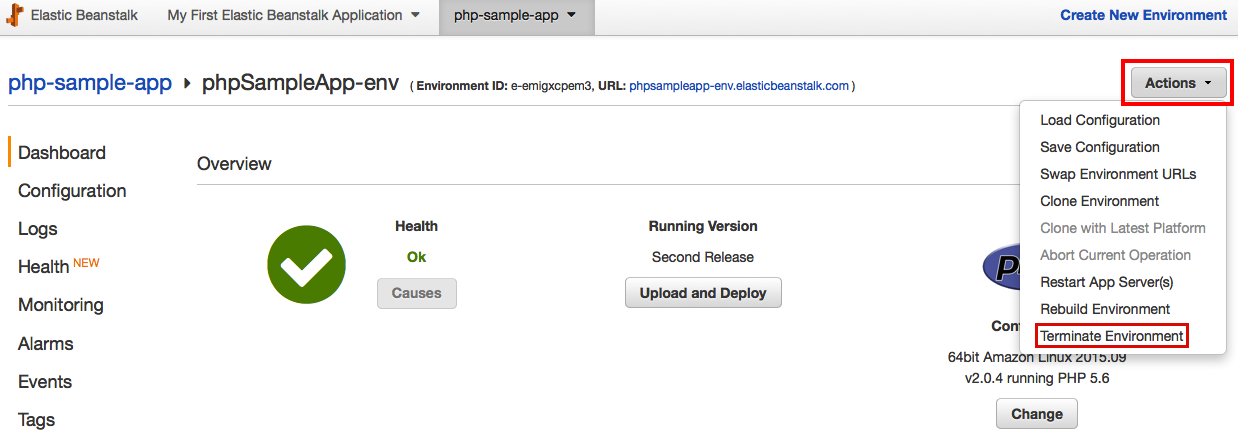This screenshot has height=440, width=1238.
Task: Click the Running Version label
Action: click(703, 226)
